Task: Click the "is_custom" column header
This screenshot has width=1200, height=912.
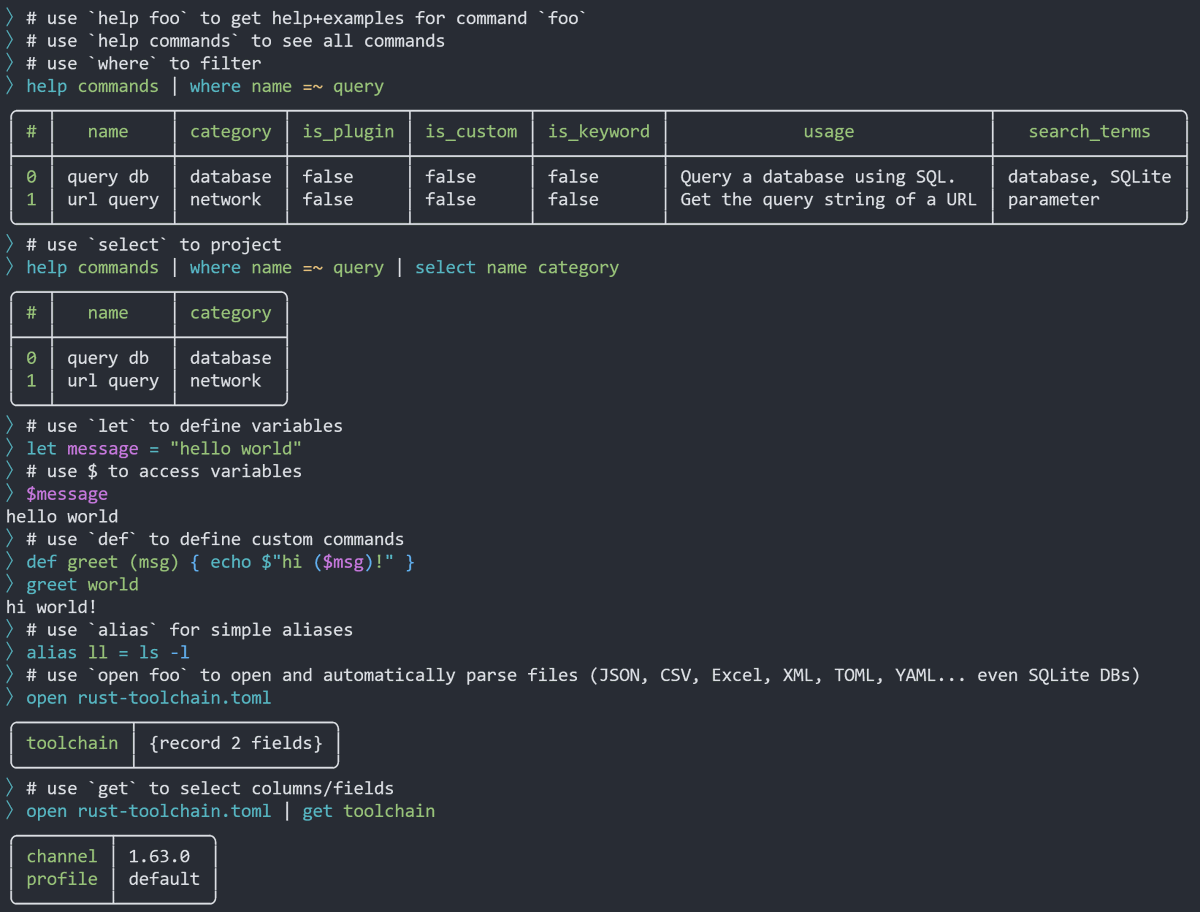Action: click(x=471, y=132)
